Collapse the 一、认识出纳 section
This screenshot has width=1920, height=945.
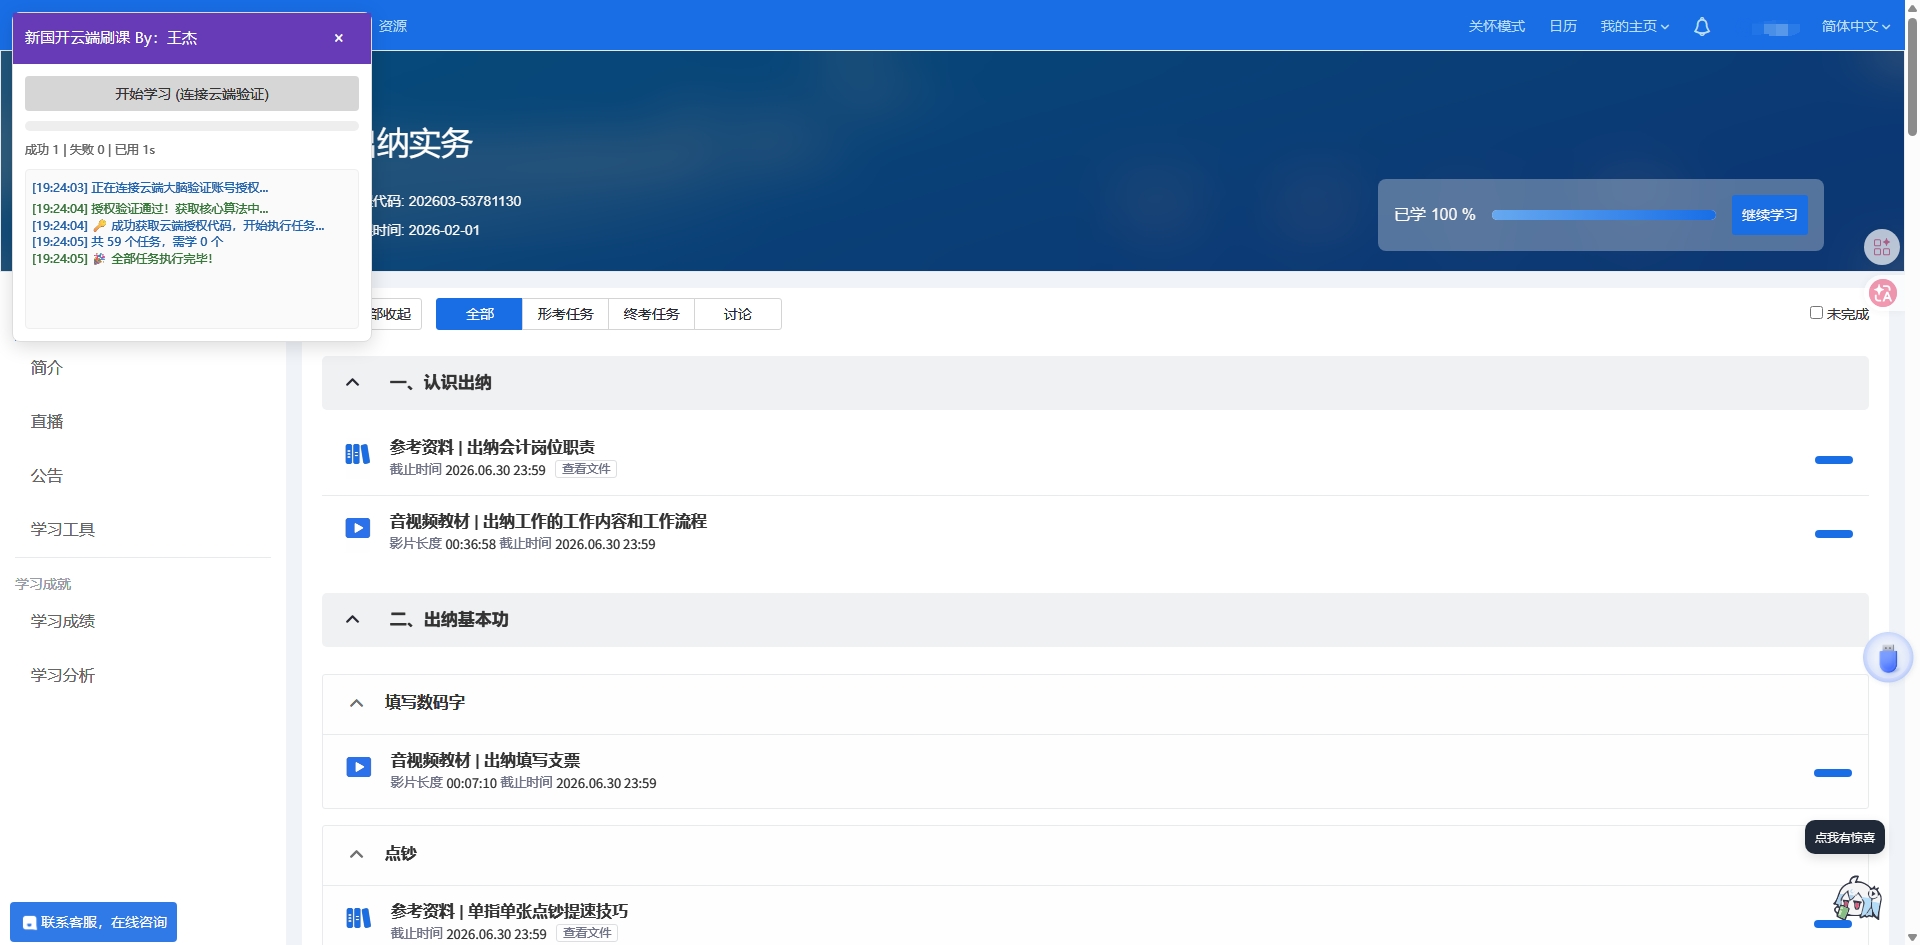pyautogui.click(x=352, y=383)
